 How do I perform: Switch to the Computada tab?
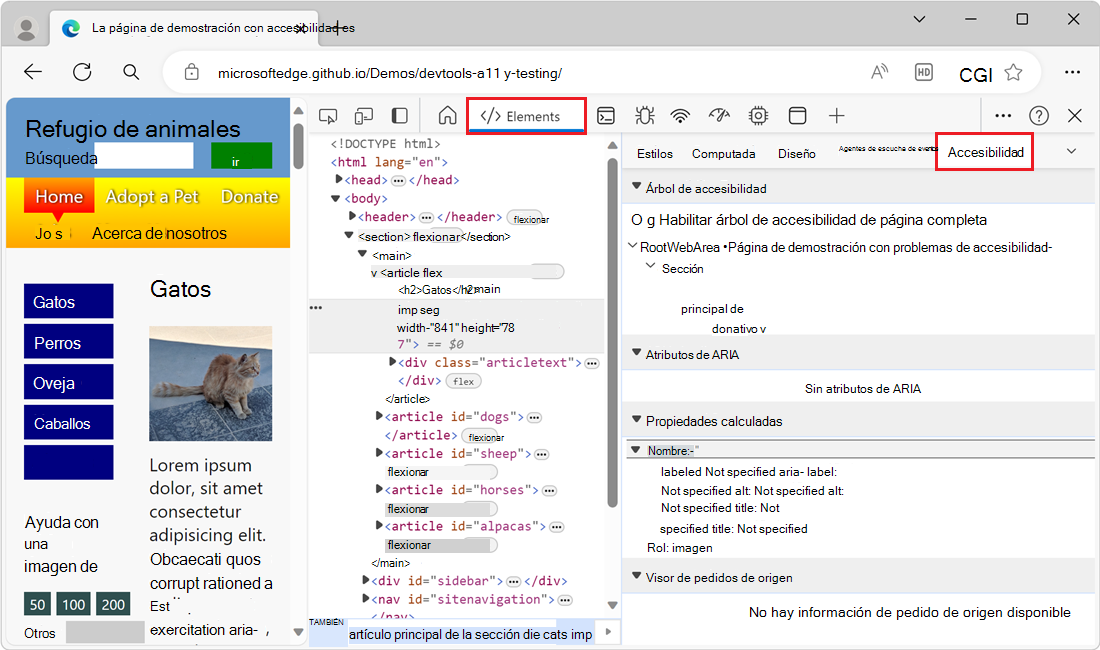[723, 154]
